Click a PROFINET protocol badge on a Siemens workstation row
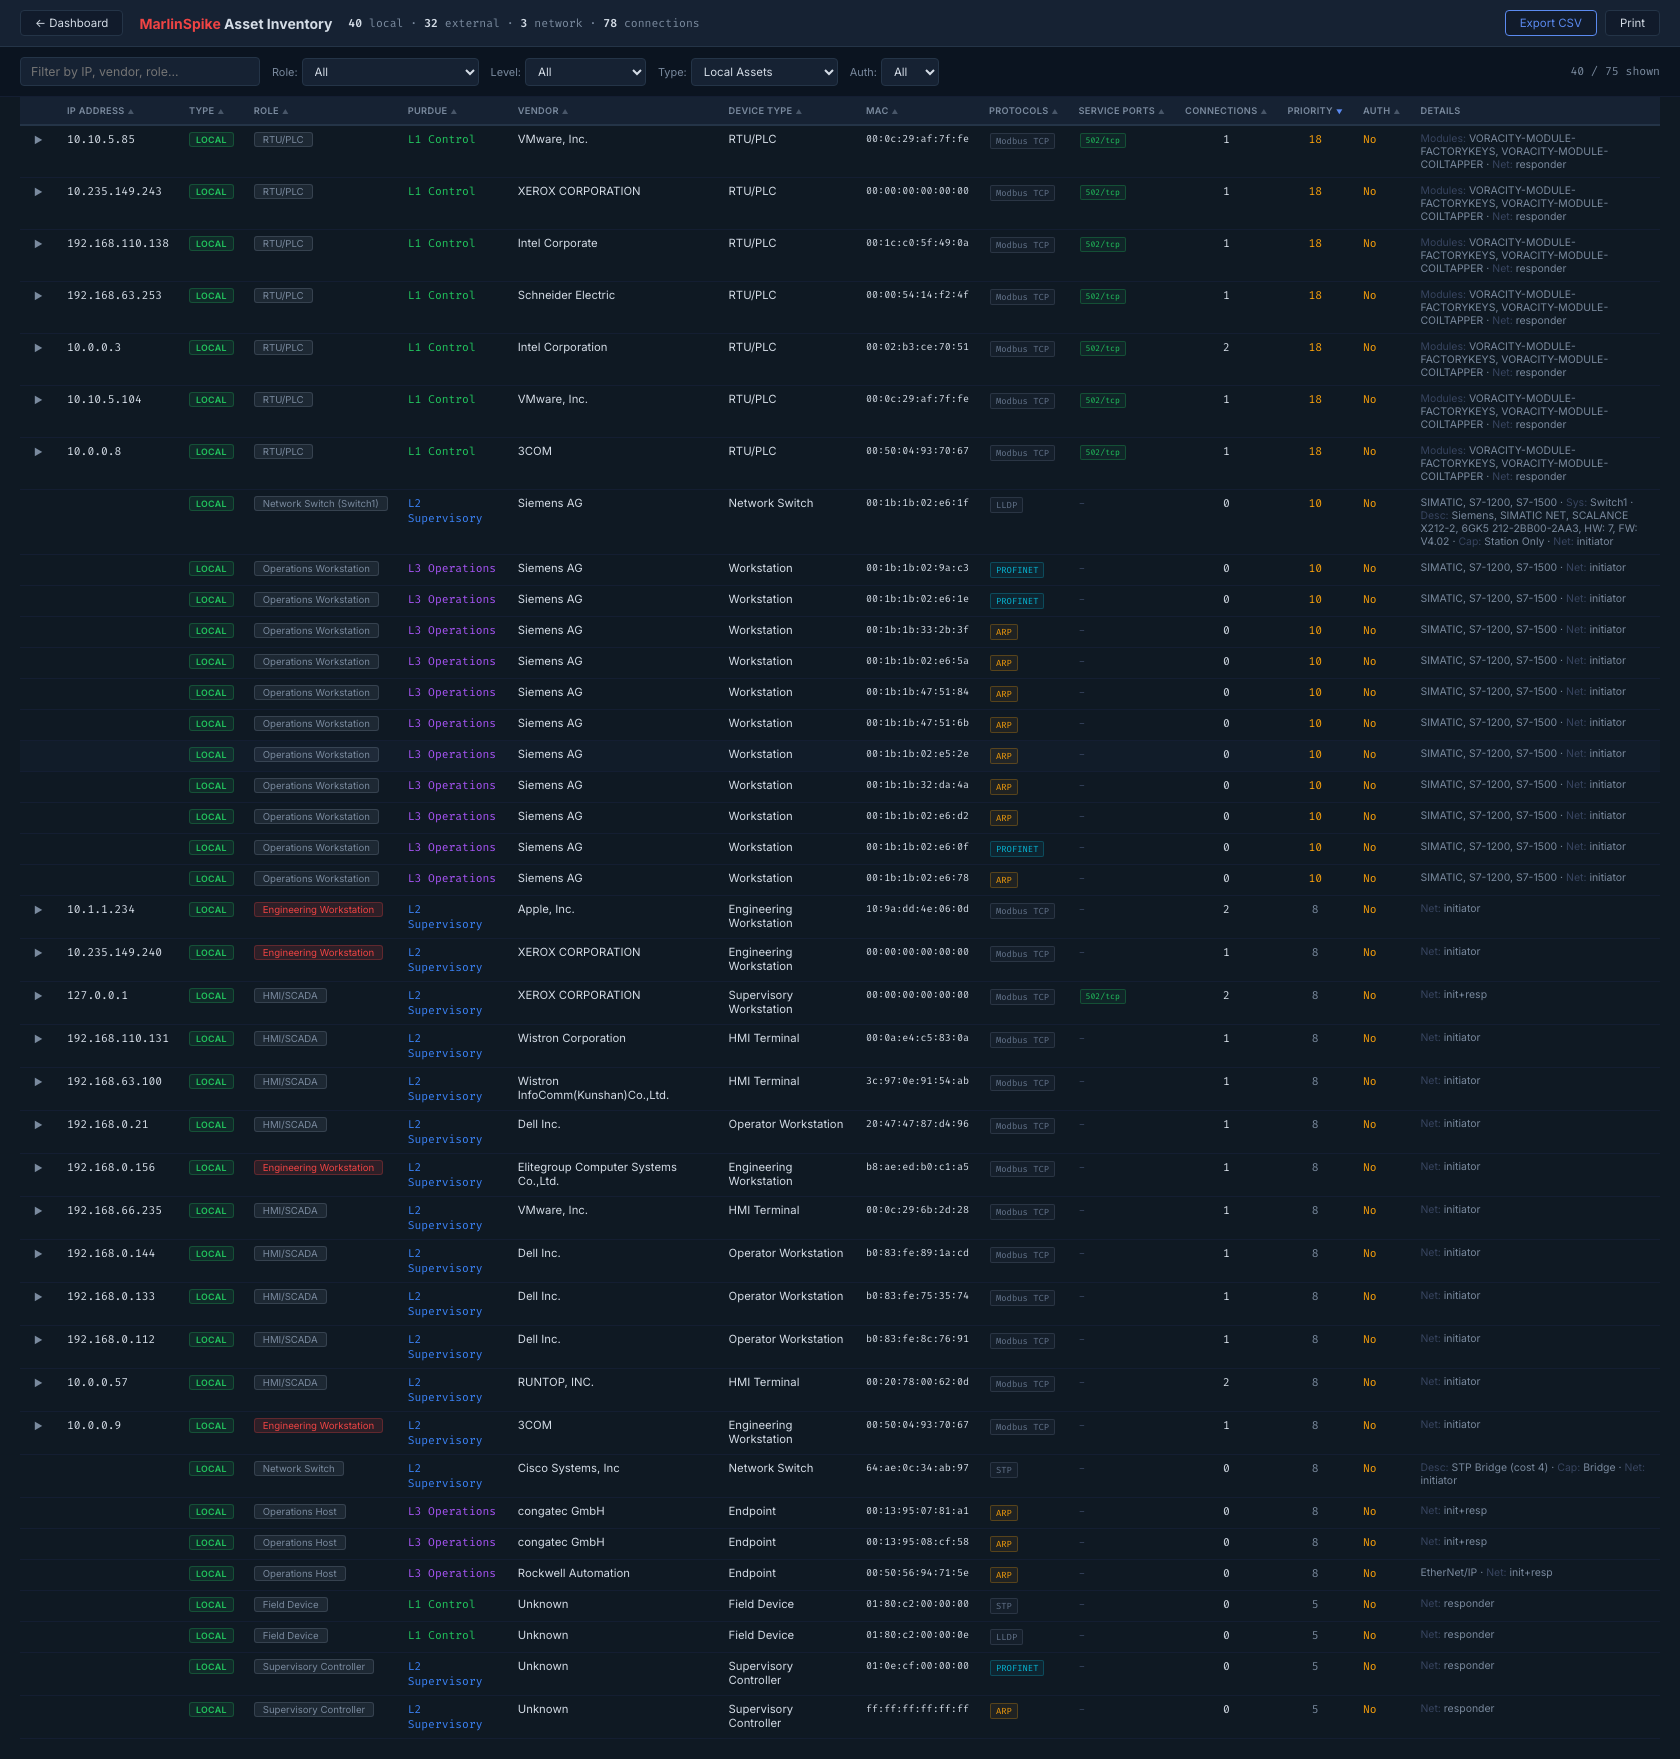1680x1759 pixels. tap(1016, 569)
